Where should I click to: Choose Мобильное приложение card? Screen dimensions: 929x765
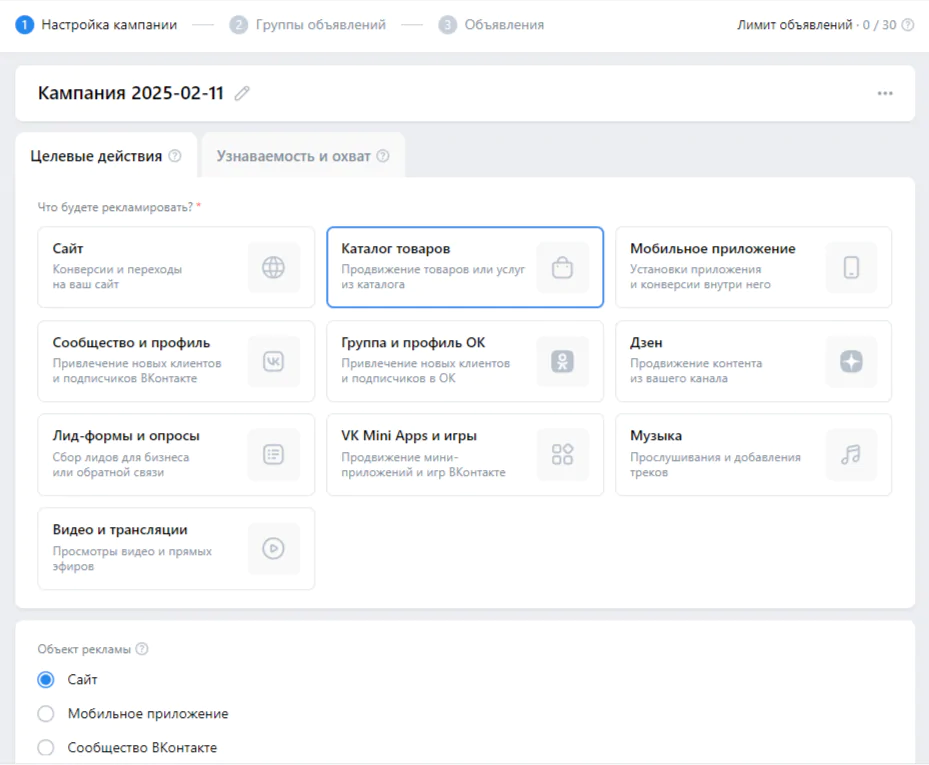tap(754, 267)
